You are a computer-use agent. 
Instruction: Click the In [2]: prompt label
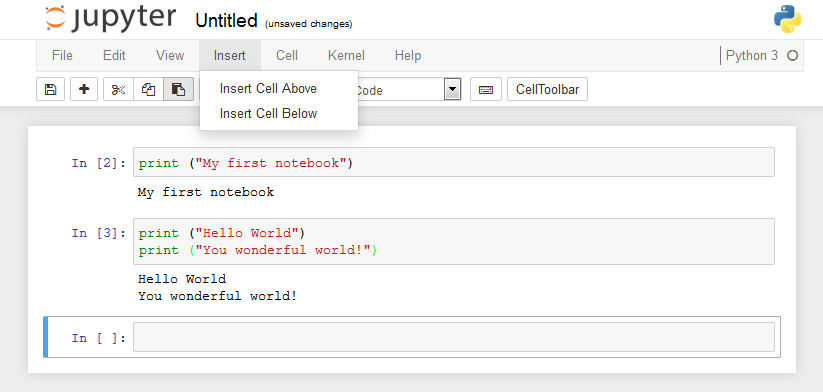pos(99,163)
